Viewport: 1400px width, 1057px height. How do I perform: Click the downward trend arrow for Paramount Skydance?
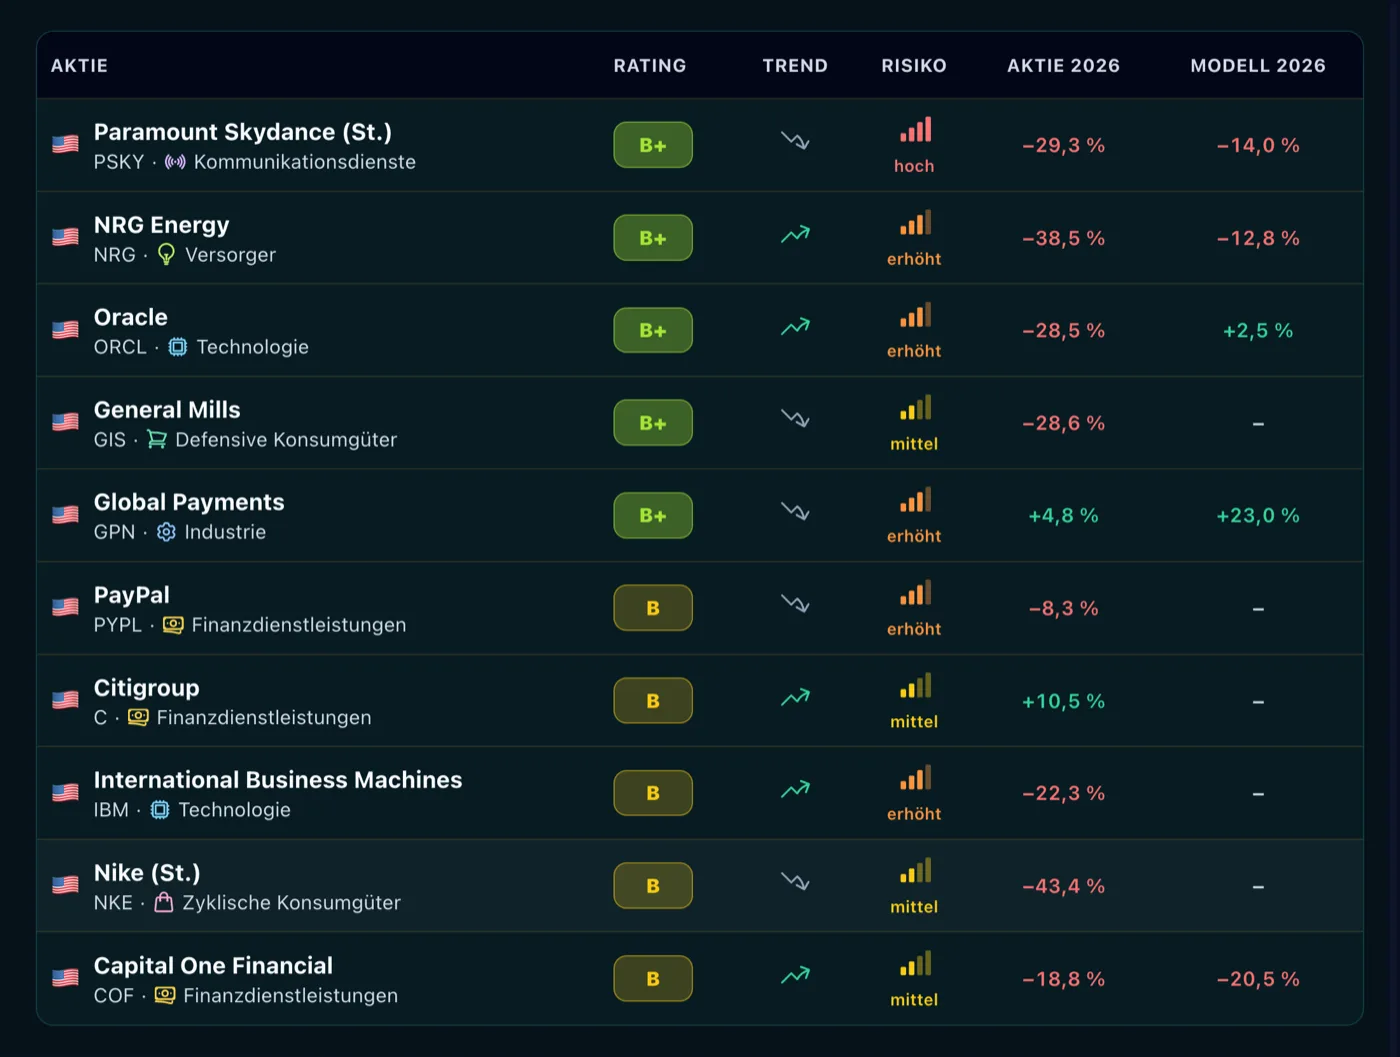click(x=795, y=141)
